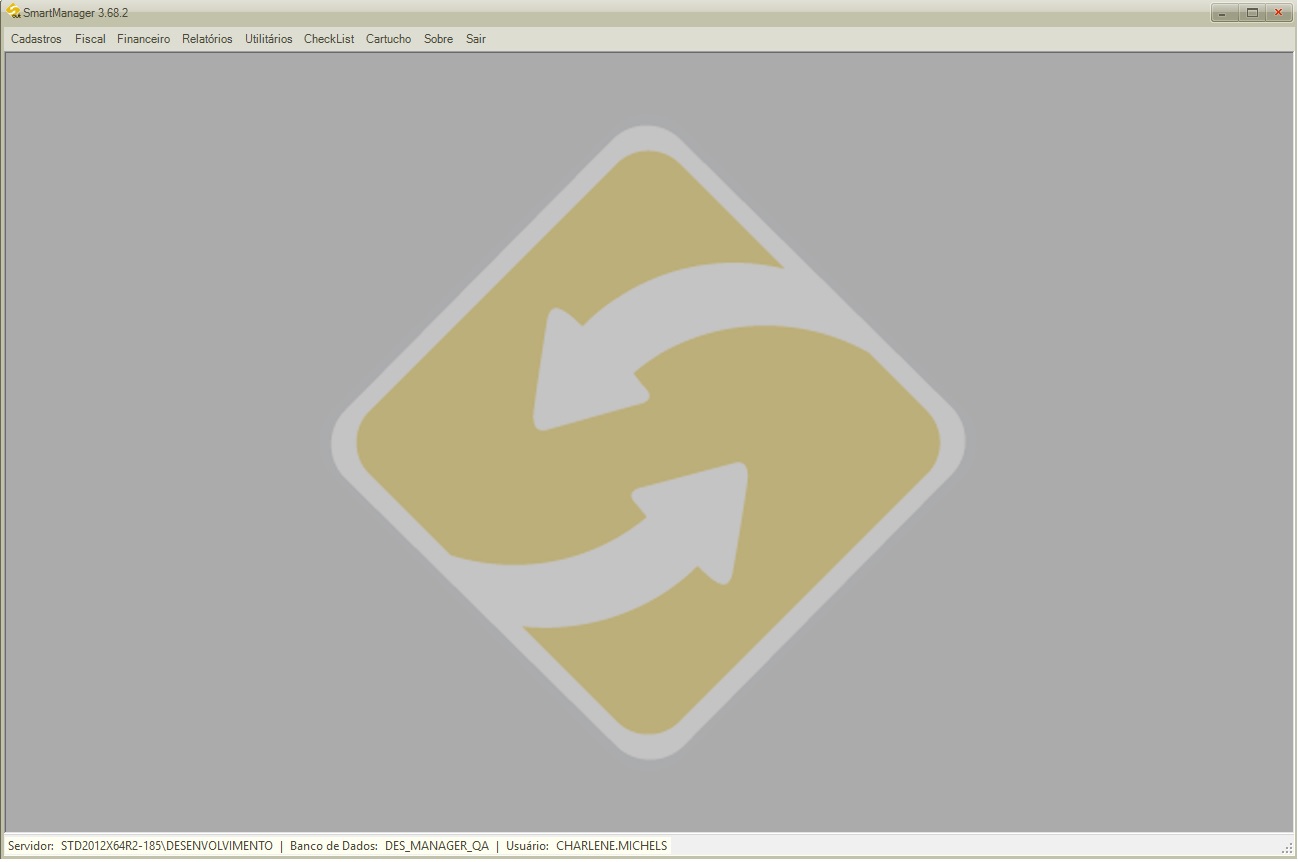Viewport: 1298px width, 862px height.
Task: Open the Cartucho menu
Action: pyautogui.click(x=388, y=39)
